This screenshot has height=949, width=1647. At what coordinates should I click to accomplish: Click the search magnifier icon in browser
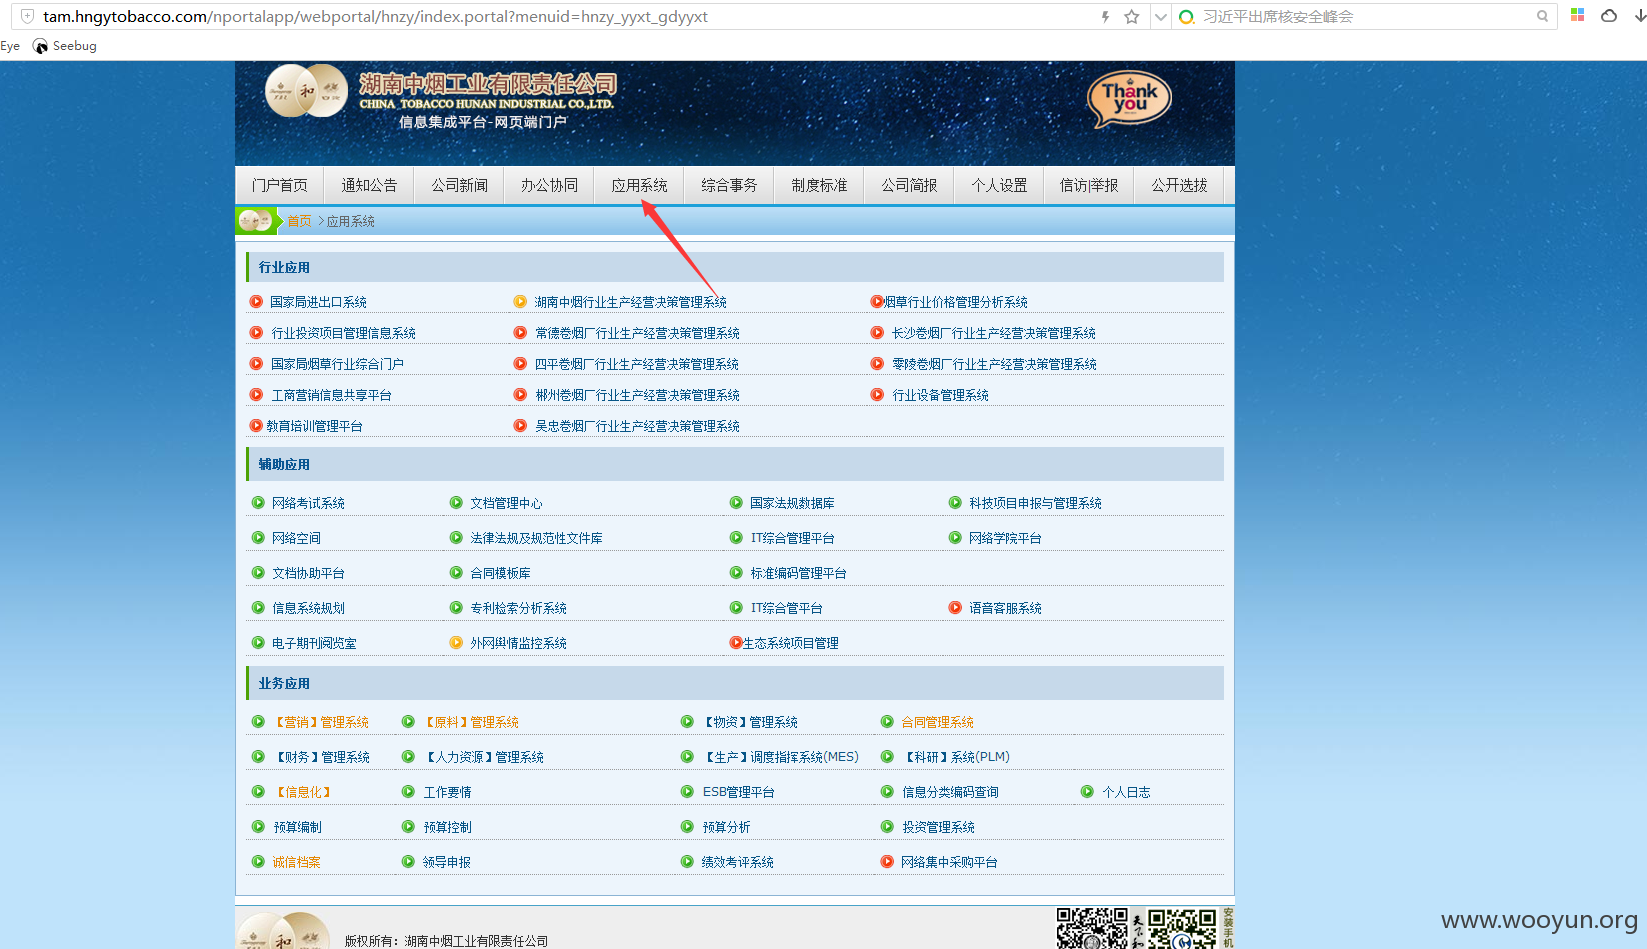(1543, 17)
